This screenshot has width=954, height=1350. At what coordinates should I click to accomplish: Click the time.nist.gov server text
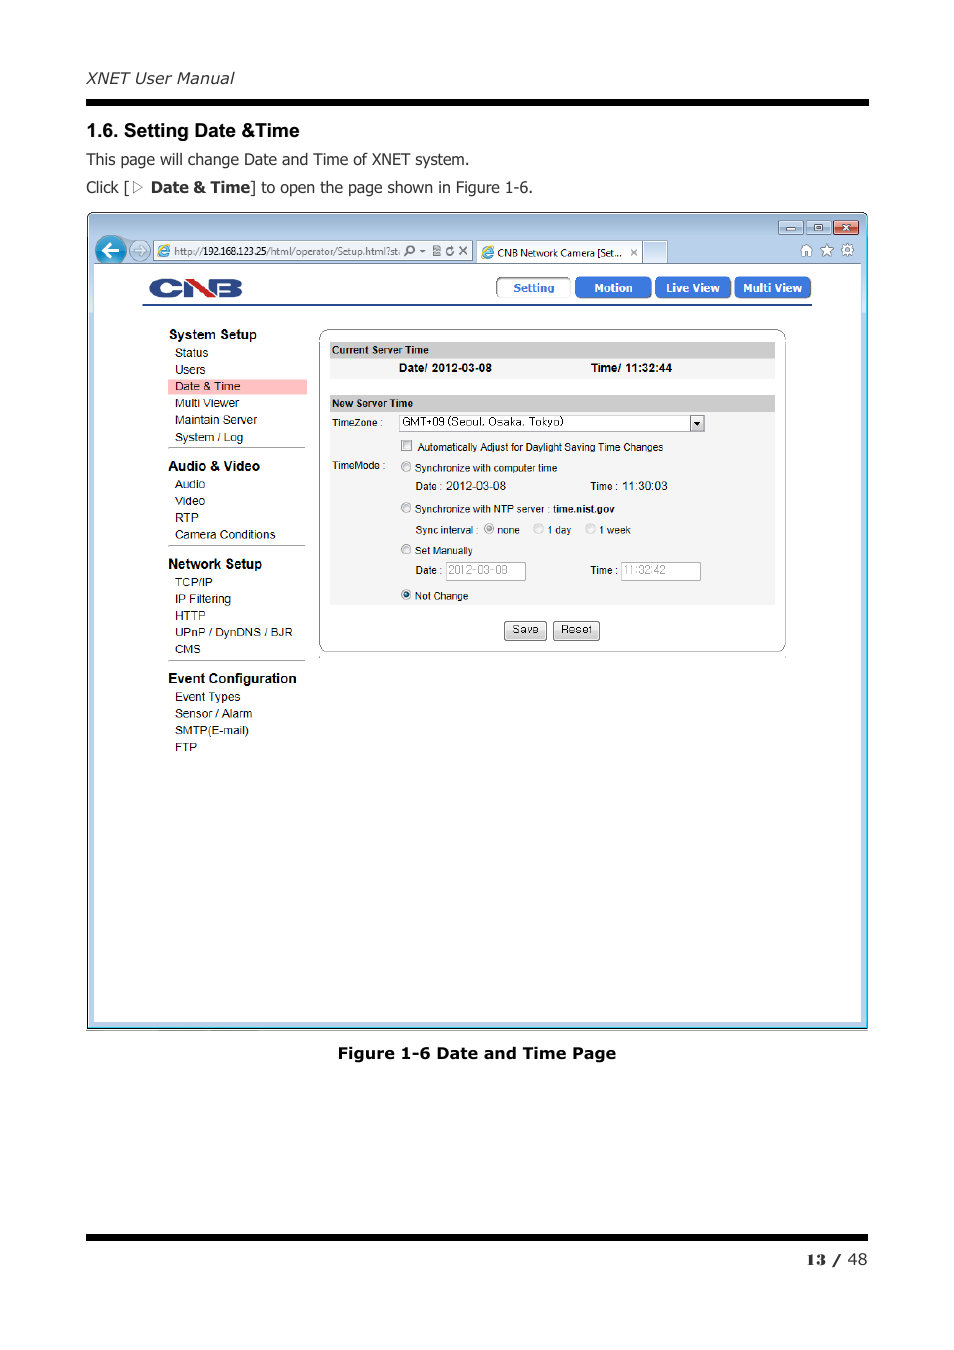point(584,509)
